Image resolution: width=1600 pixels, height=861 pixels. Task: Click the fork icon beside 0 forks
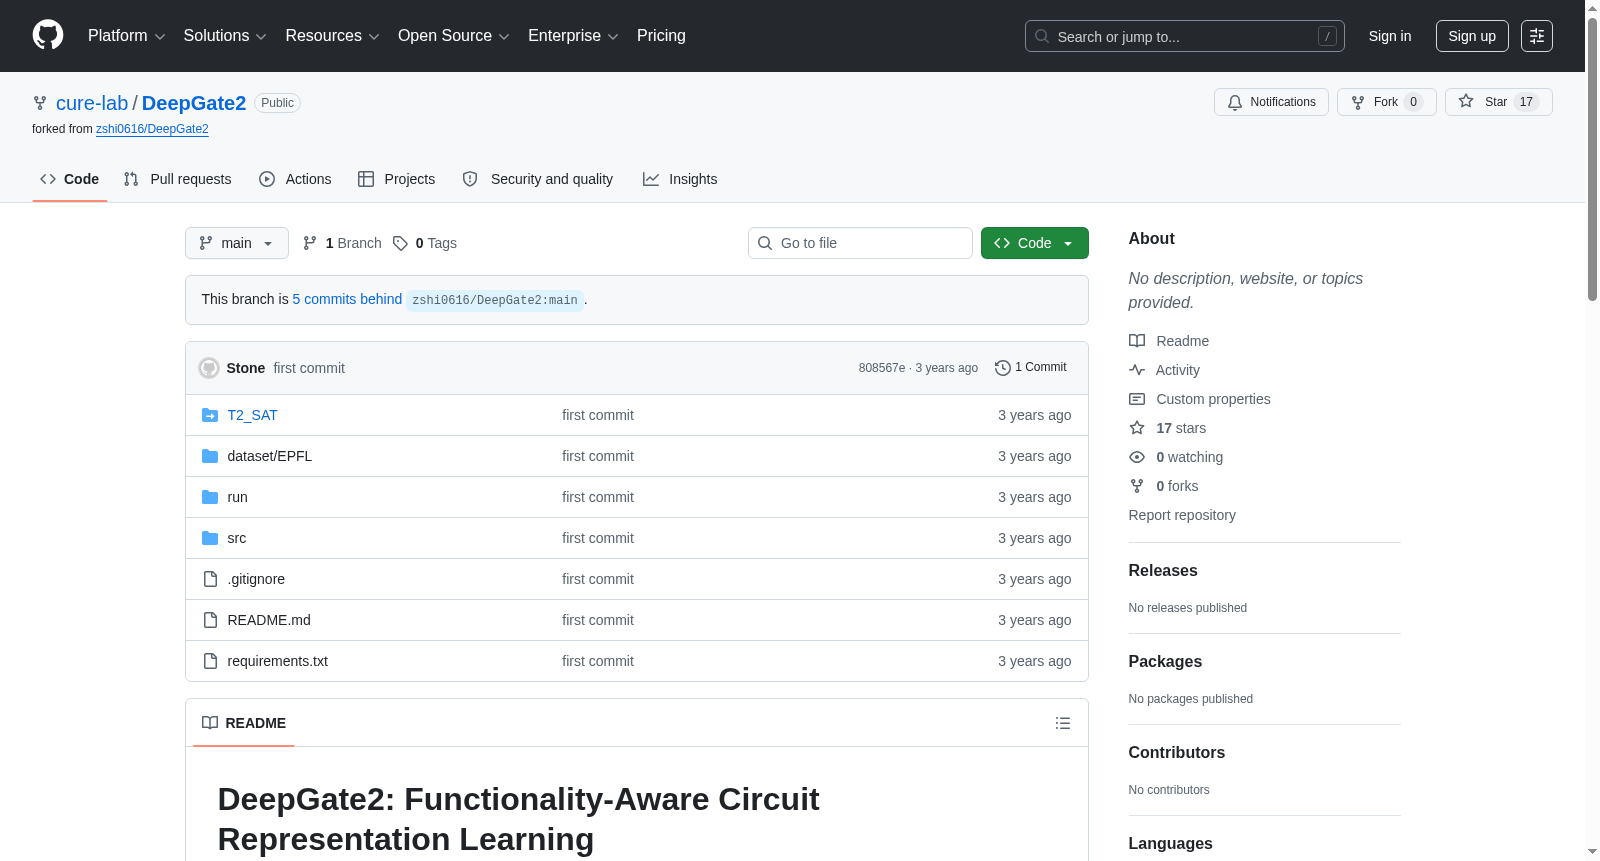click(1137, 486)
